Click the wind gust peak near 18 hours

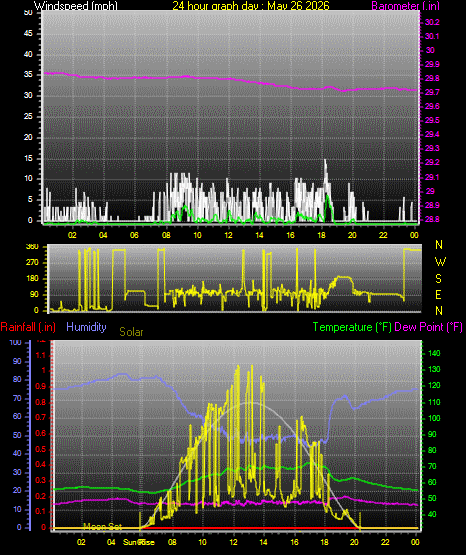(325, 161)
